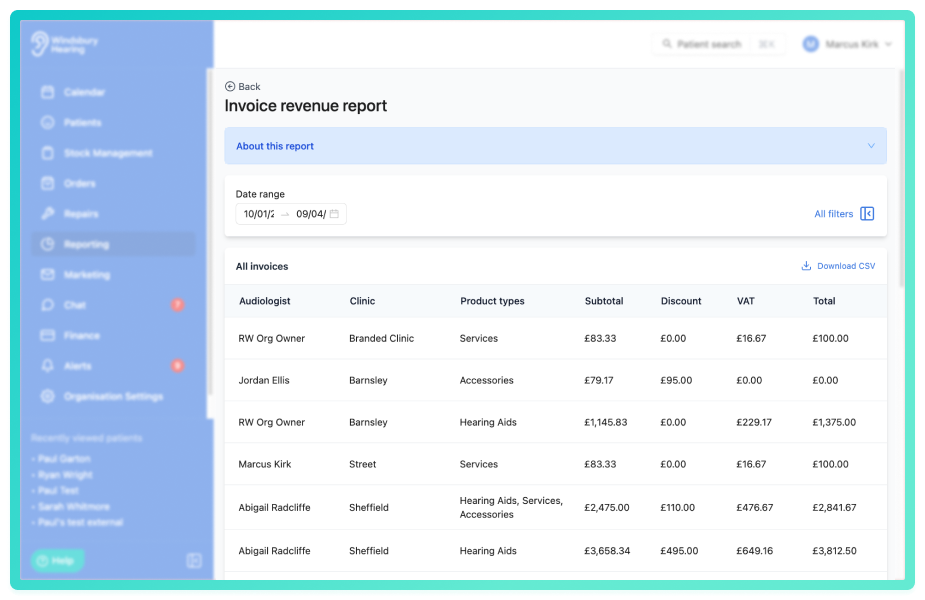The height and width of the screenshot is (600, 925).
Task: Open the calendar picker icon in date range
Action: coord(334,214)
